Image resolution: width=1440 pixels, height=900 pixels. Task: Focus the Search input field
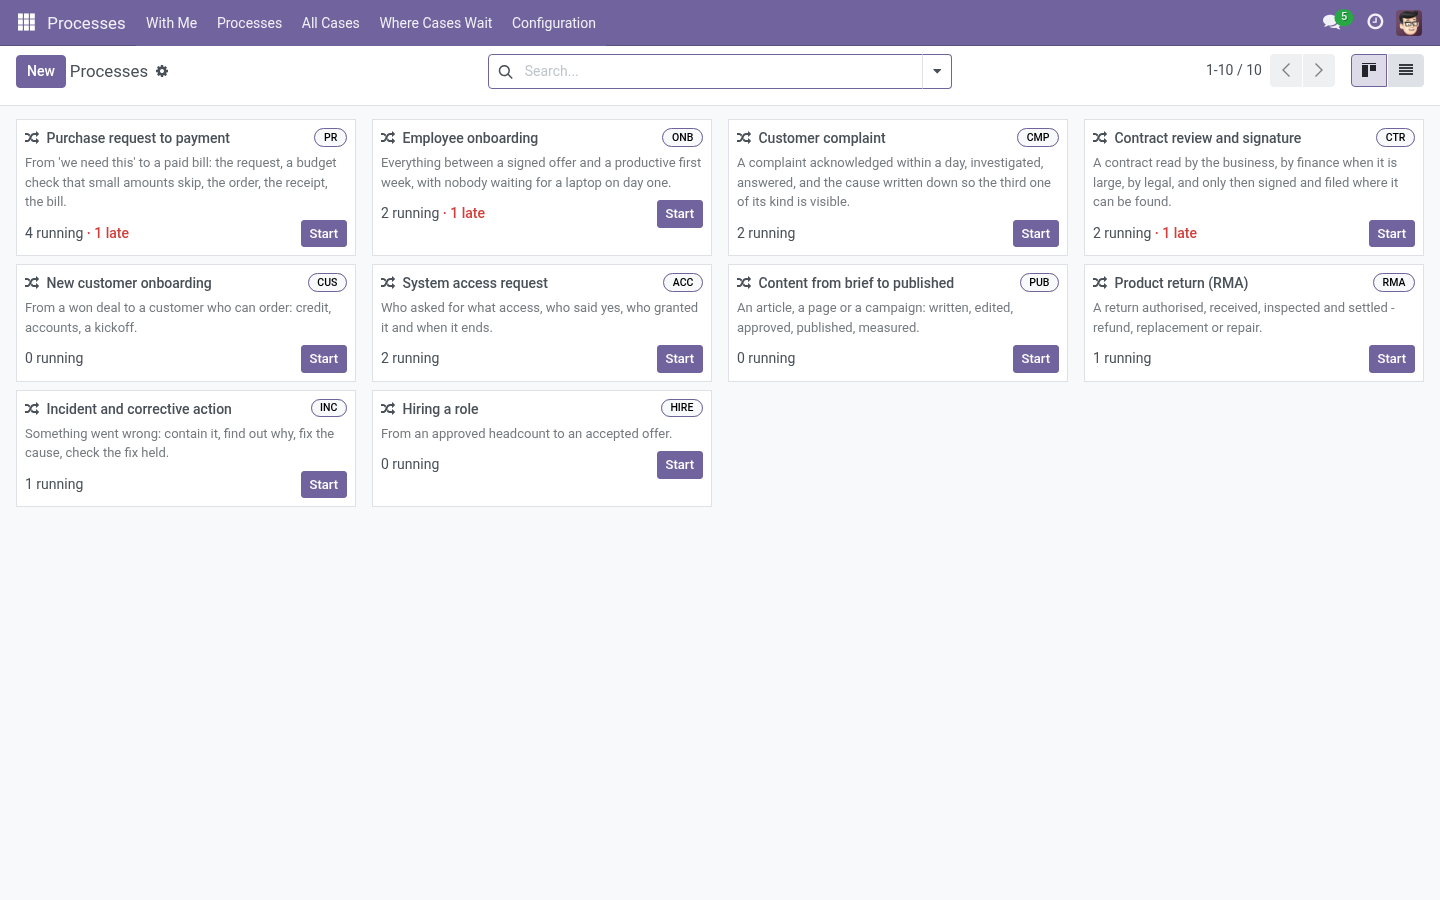720,72
